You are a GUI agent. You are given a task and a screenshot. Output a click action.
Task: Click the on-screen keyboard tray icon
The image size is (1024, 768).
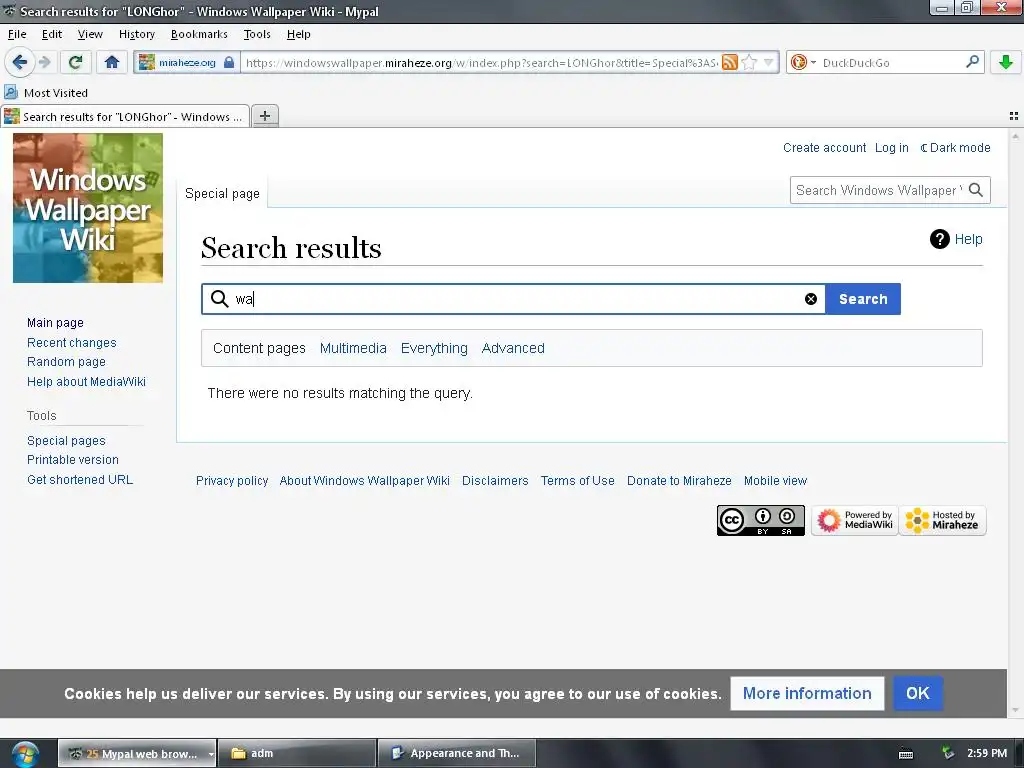point(906,754)
